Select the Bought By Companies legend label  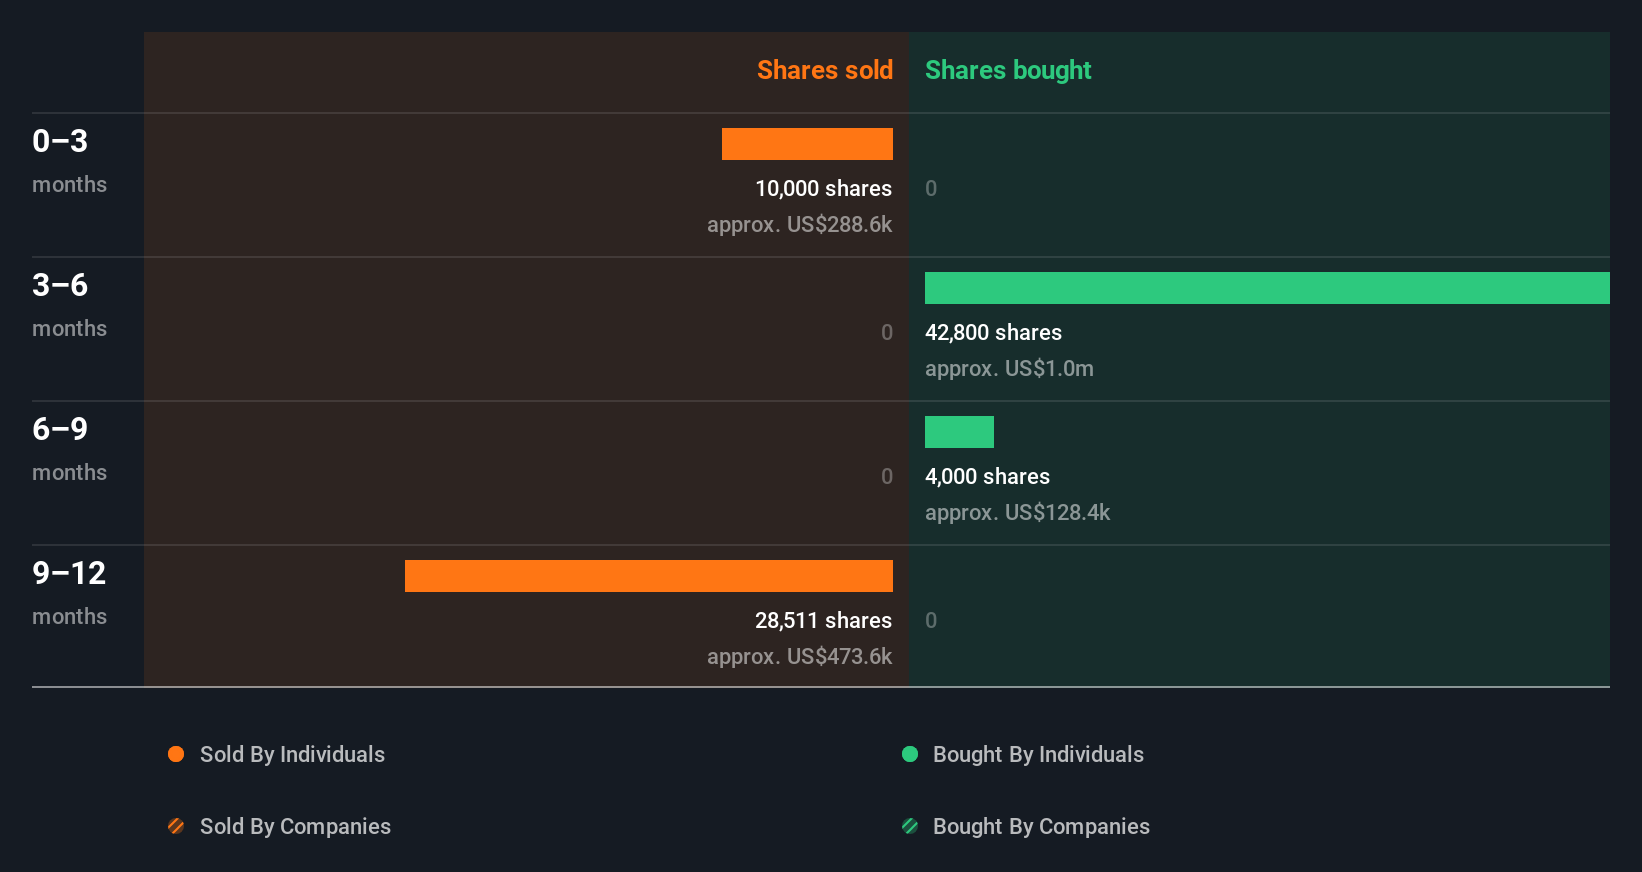pos(1041,827)
